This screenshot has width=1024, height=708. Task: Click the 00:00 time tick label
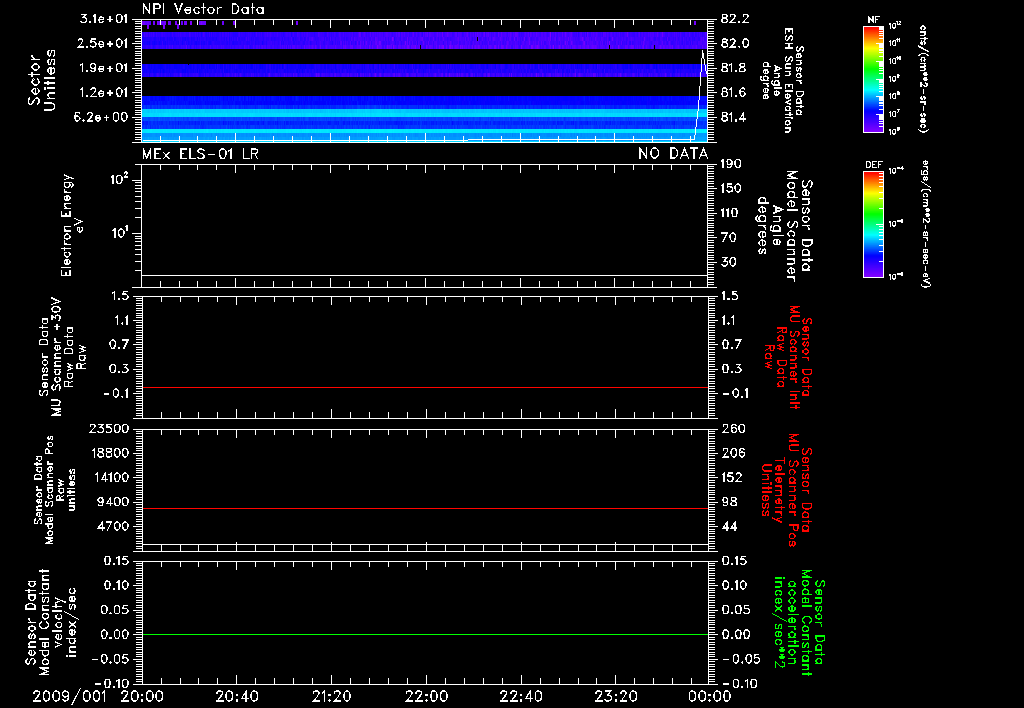(709, 696)
